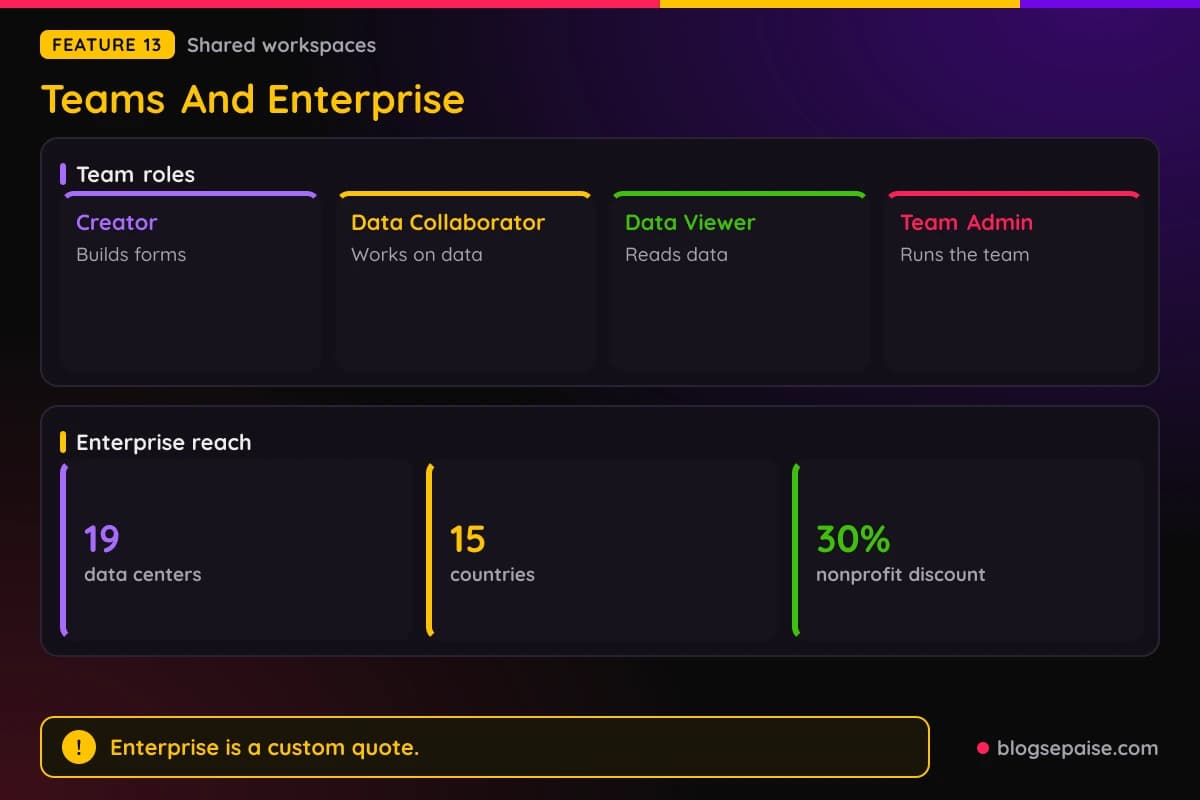Click the exclamation warning icon
Image resolution: width=1200 pixels, height=800 pixels.
(79, 747)
